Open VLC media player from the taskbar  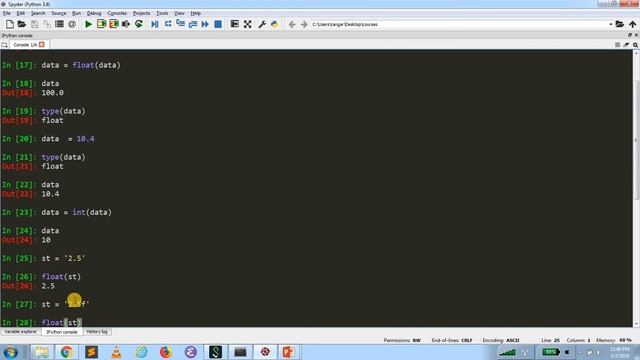click(116, 352)
